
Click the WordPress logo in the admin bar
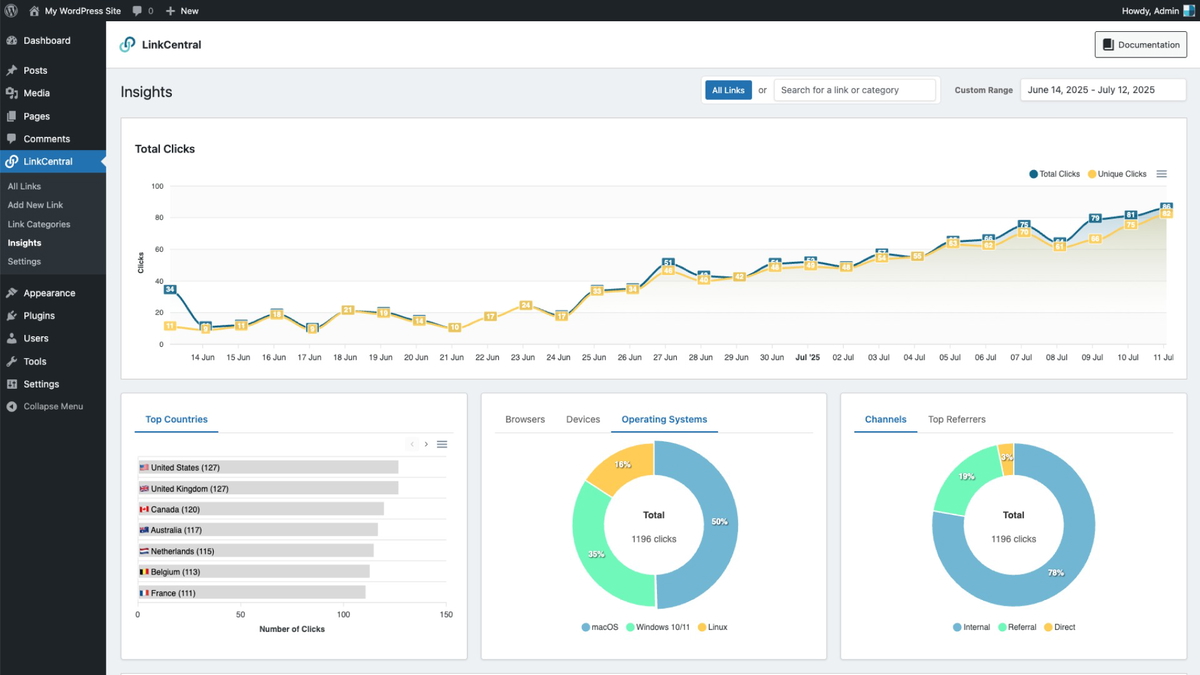tap(11, 11)
